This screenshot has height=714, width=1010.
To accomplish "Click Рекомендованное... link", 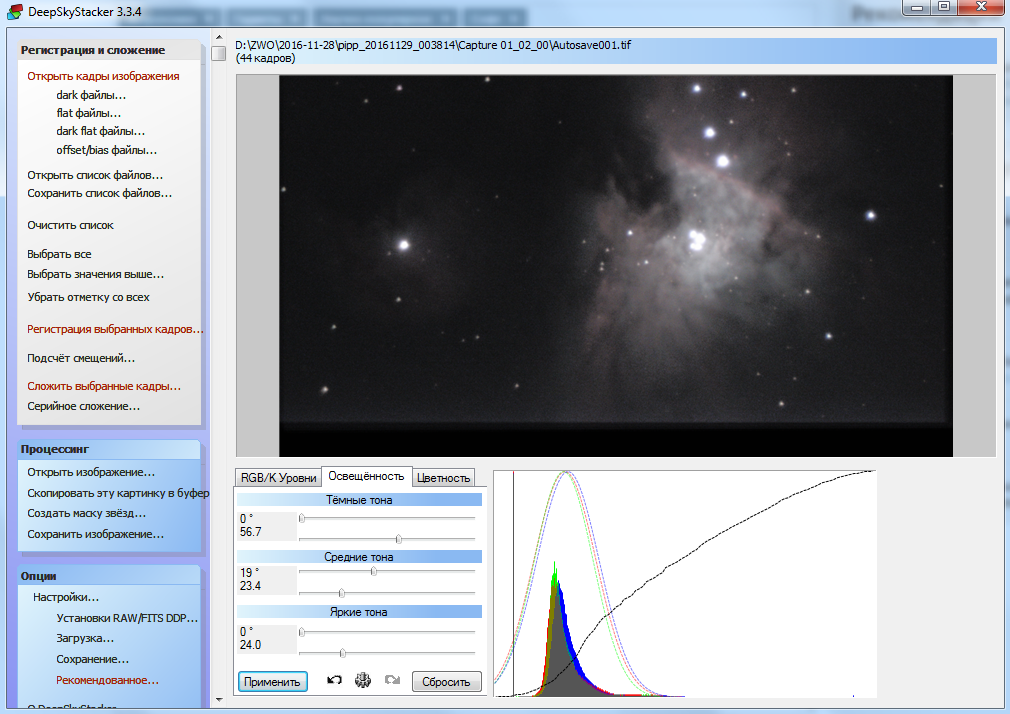I will tap(107, 680).
